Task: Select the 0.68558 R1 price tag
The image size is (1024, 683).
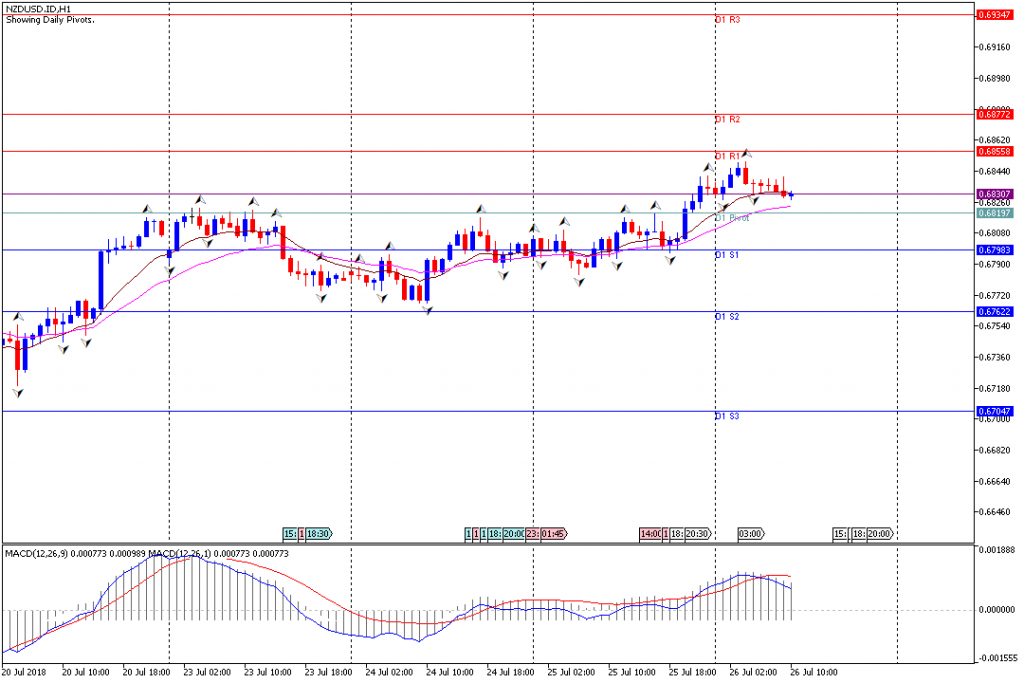Action: click(993, 151)
